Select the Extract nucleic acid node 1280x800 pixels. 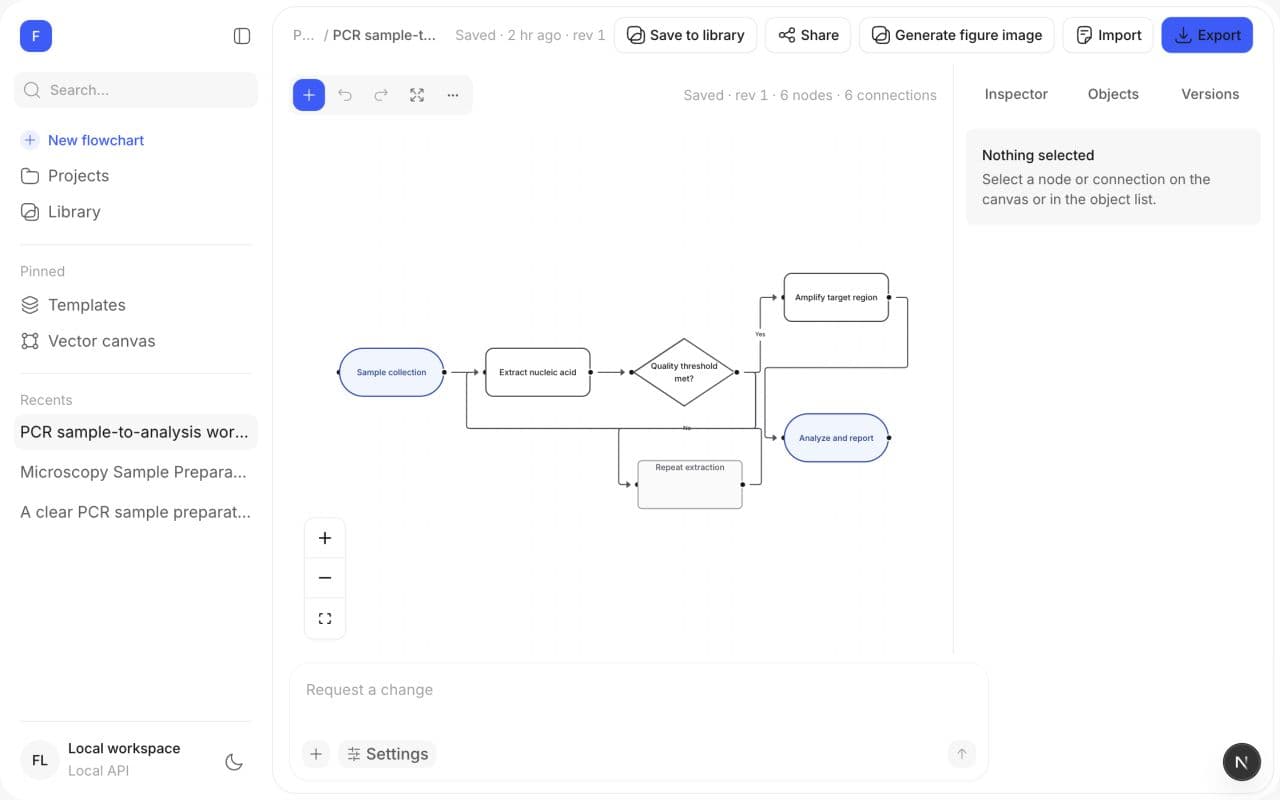[x=538, y=372]
